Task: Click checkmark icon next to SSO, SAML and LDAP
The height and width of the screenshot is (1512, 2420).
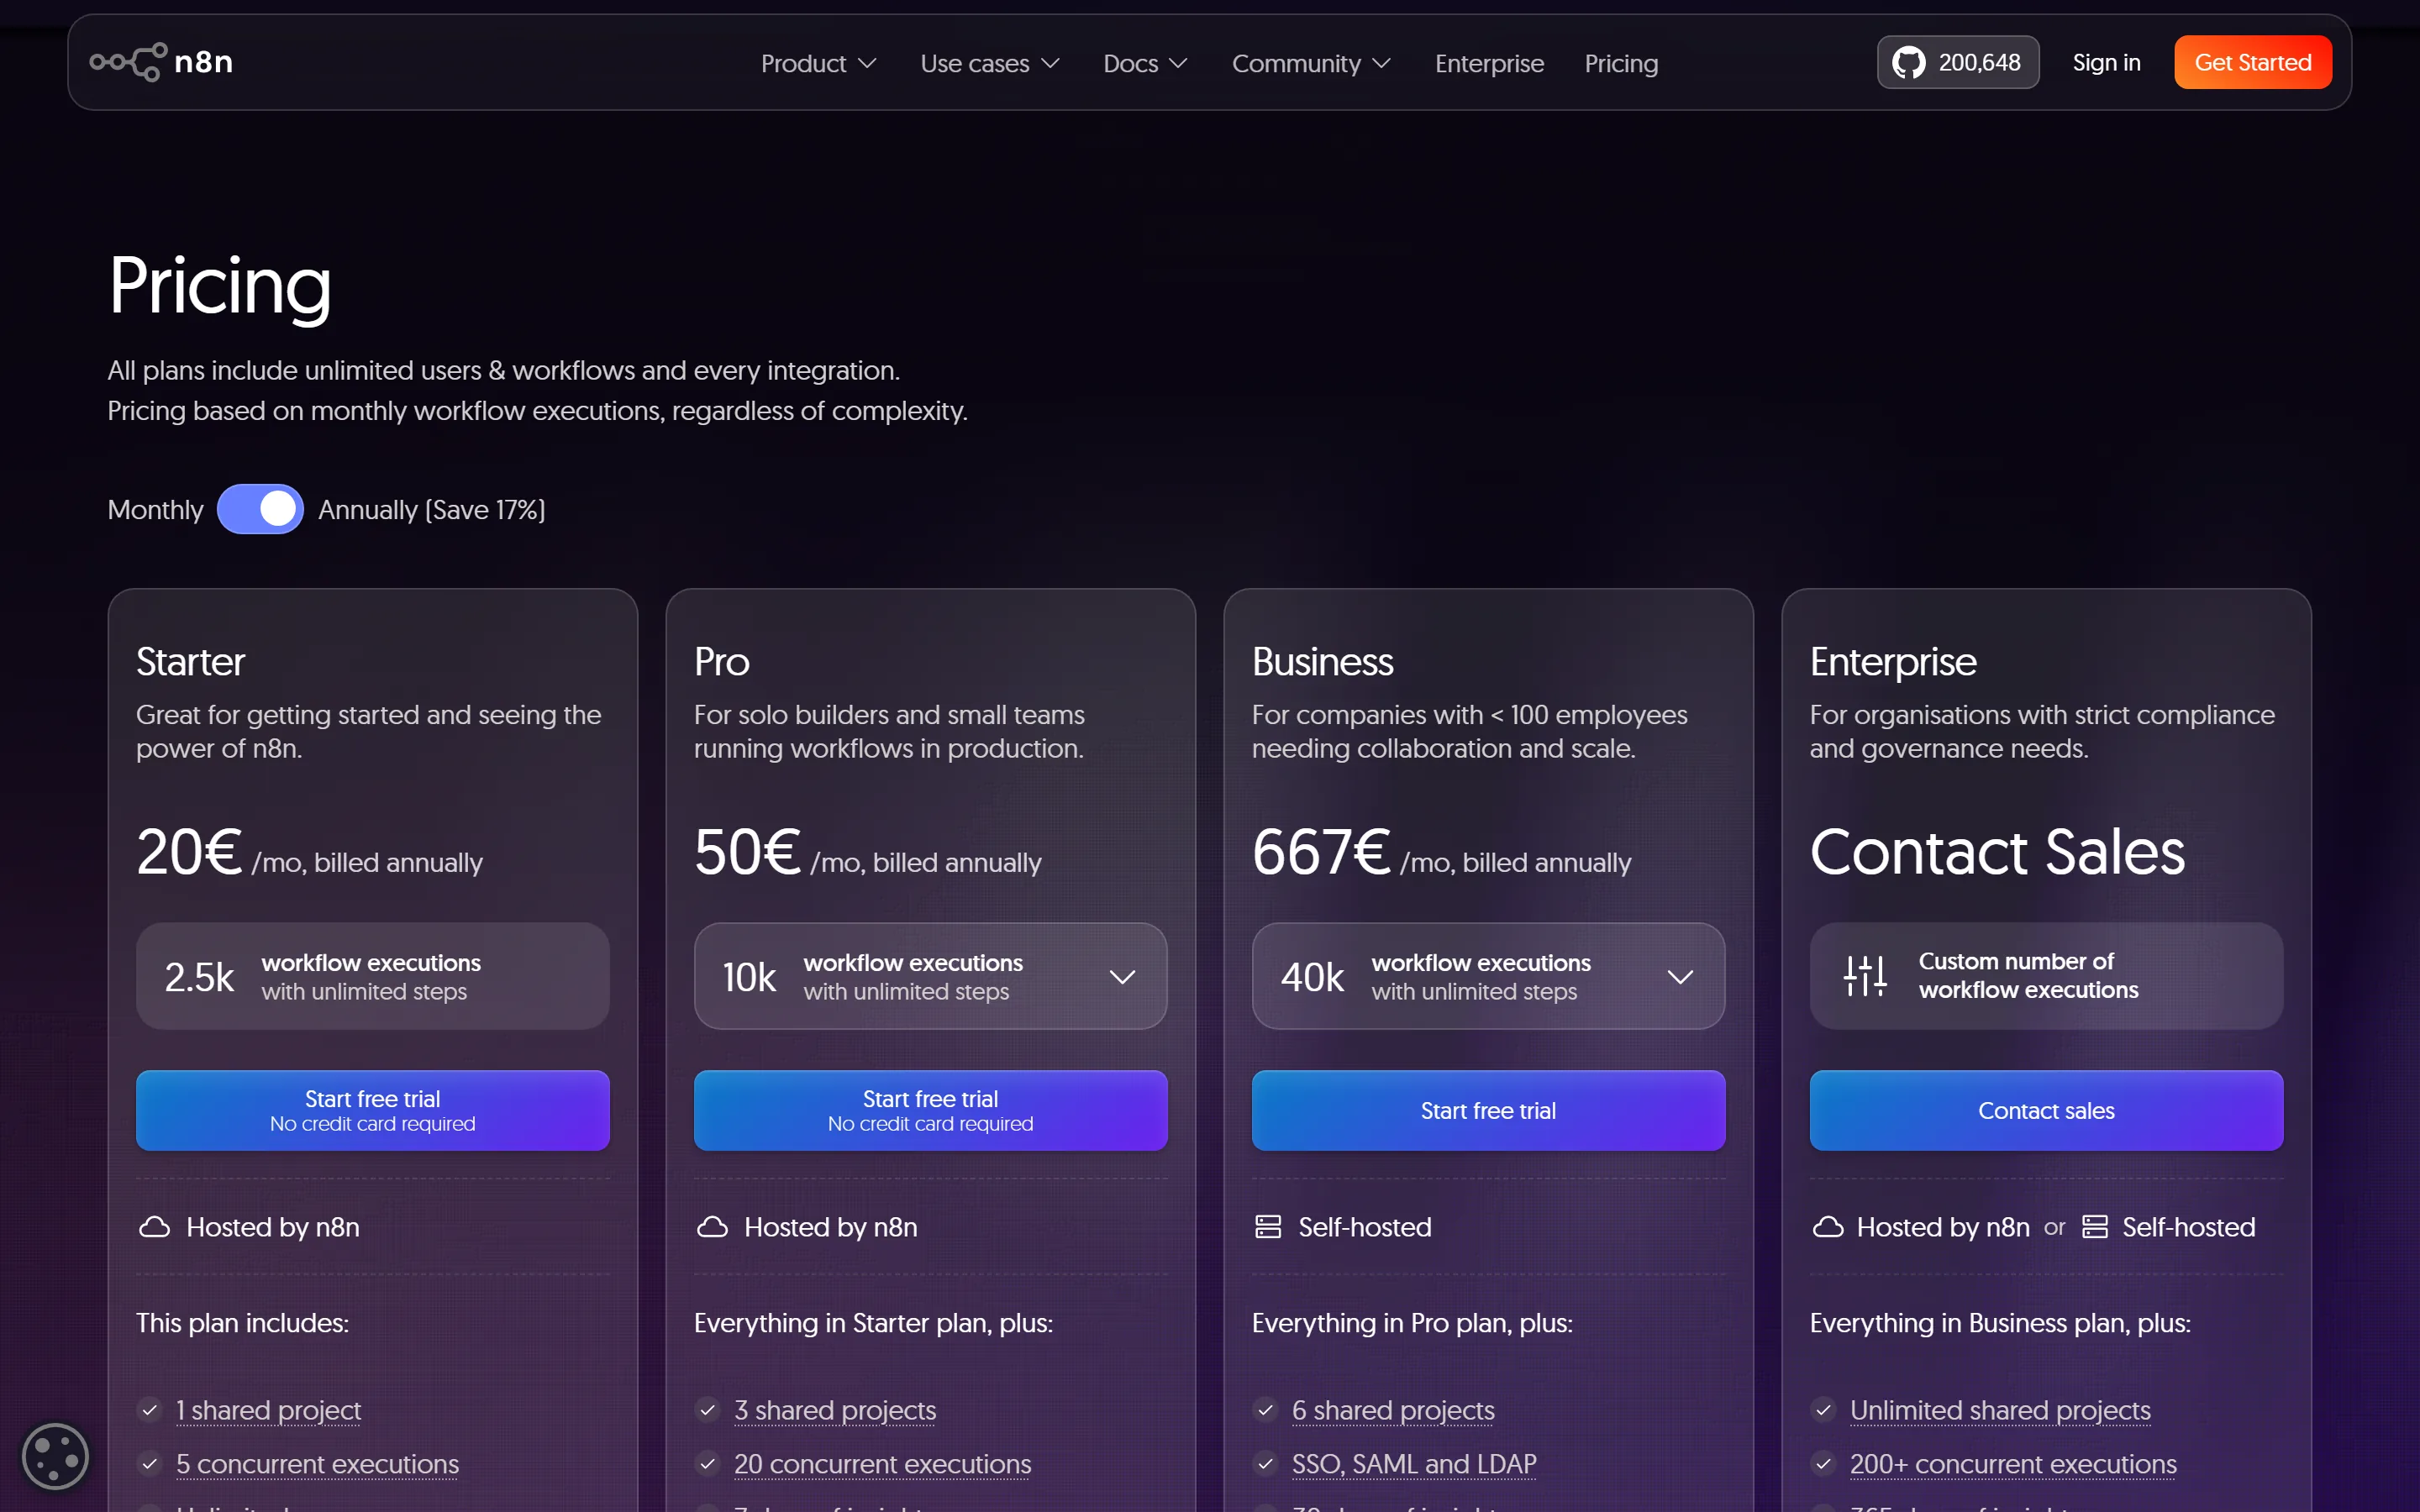Action: pyautogui.click(x=1266, y=1464)
